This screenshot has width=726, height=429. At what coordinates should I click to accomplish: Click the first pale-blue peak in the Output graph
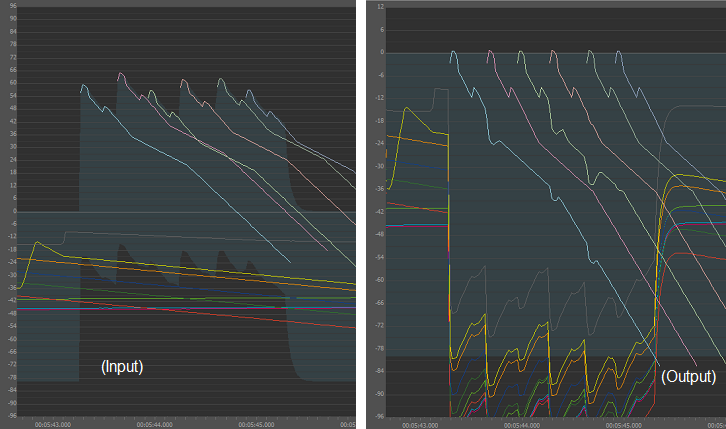(x=453, y=54)
